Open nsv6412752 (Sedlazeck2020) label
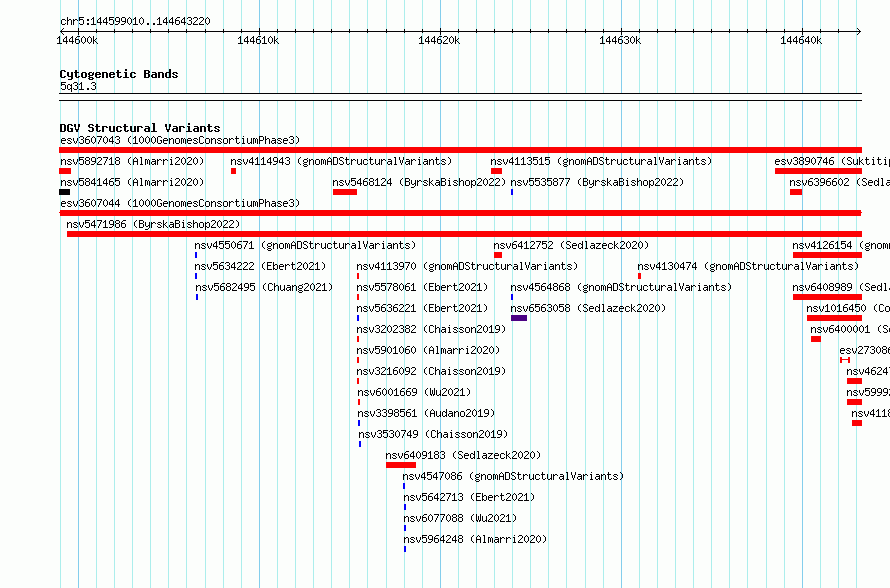Image resolution: width=890 pixels, height=588 pixels. [571, 245]
